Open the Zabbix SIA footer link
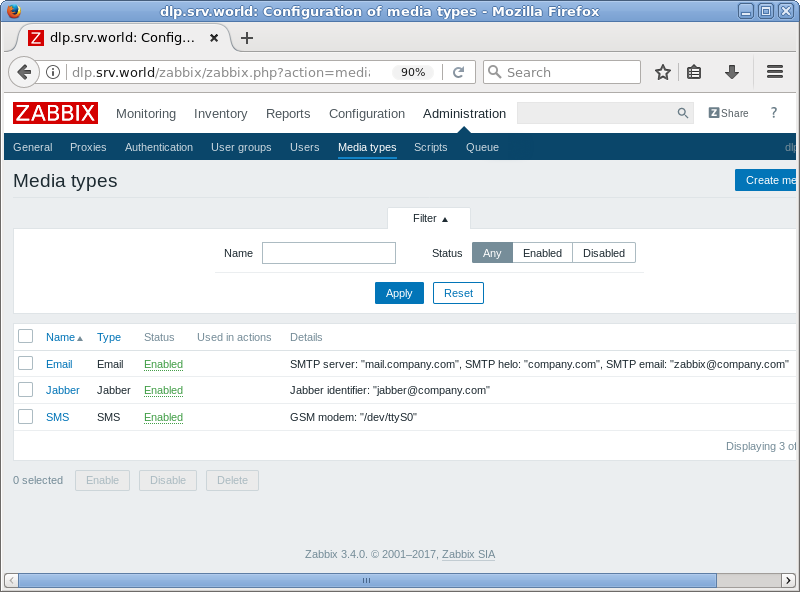This screenshot has width=800, height=592. tap(468, 554)
